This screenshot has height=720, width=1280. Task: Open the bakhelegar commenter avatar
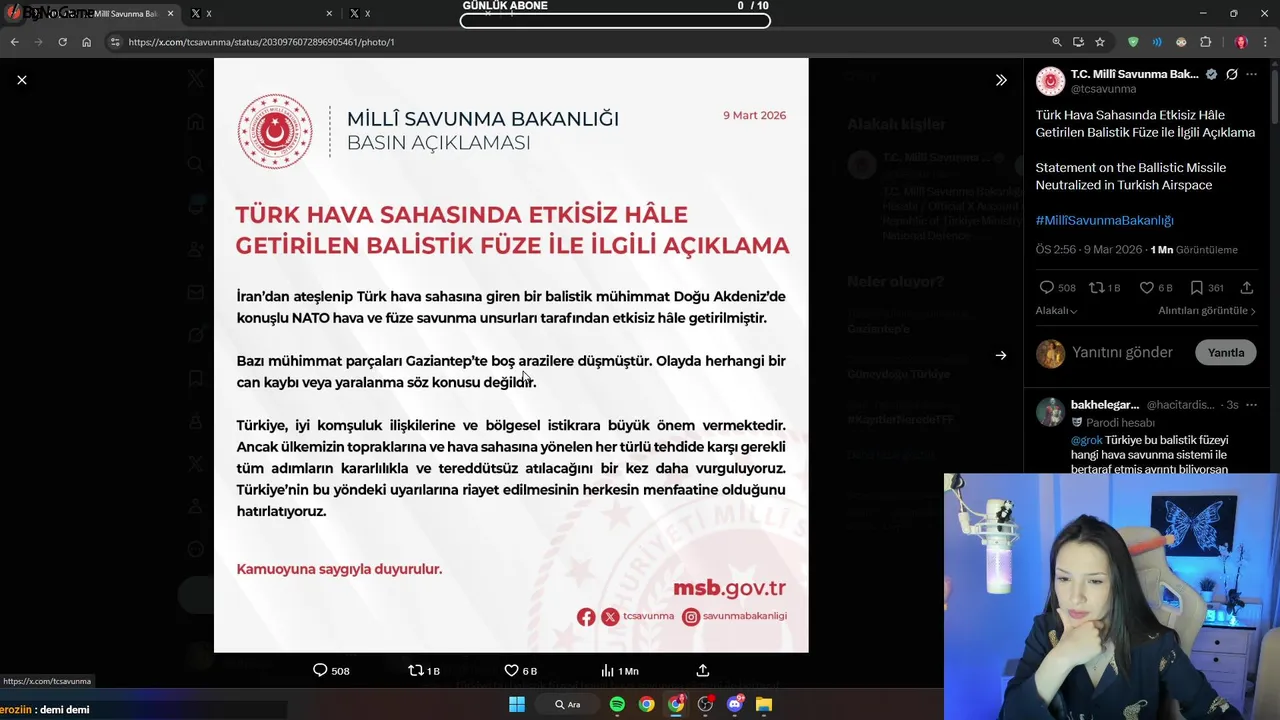[x=1050, y=411]
